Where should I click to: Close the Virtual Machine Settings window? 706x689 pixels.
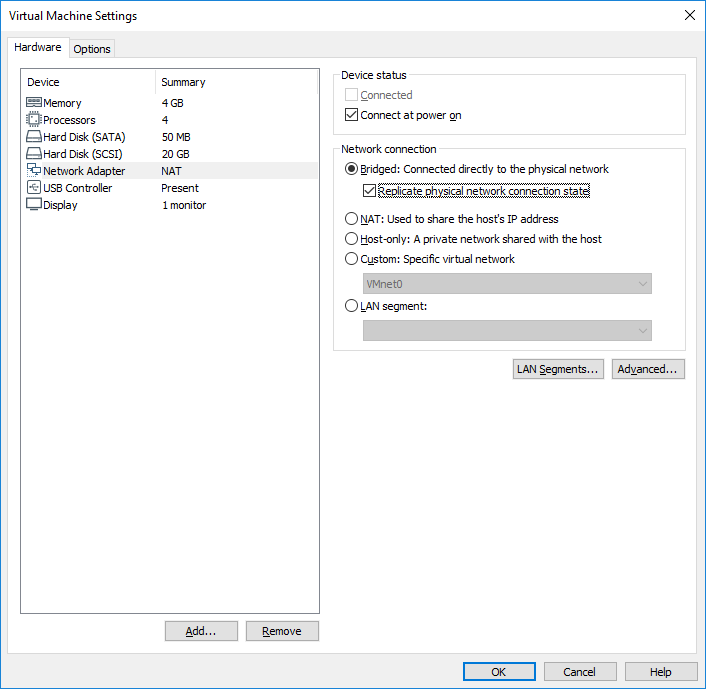coord(689,15)
